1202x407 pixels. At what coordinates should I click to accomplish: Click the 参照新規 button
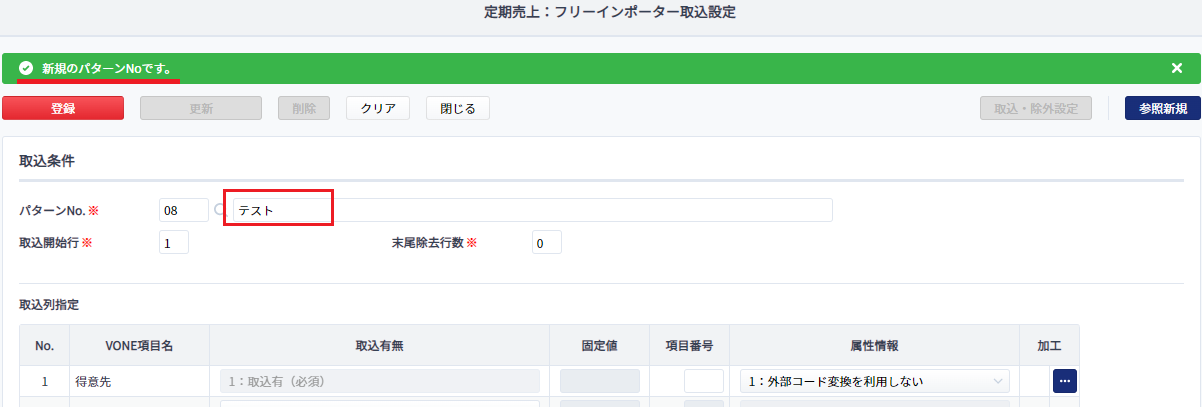(x=1162, y=108)
